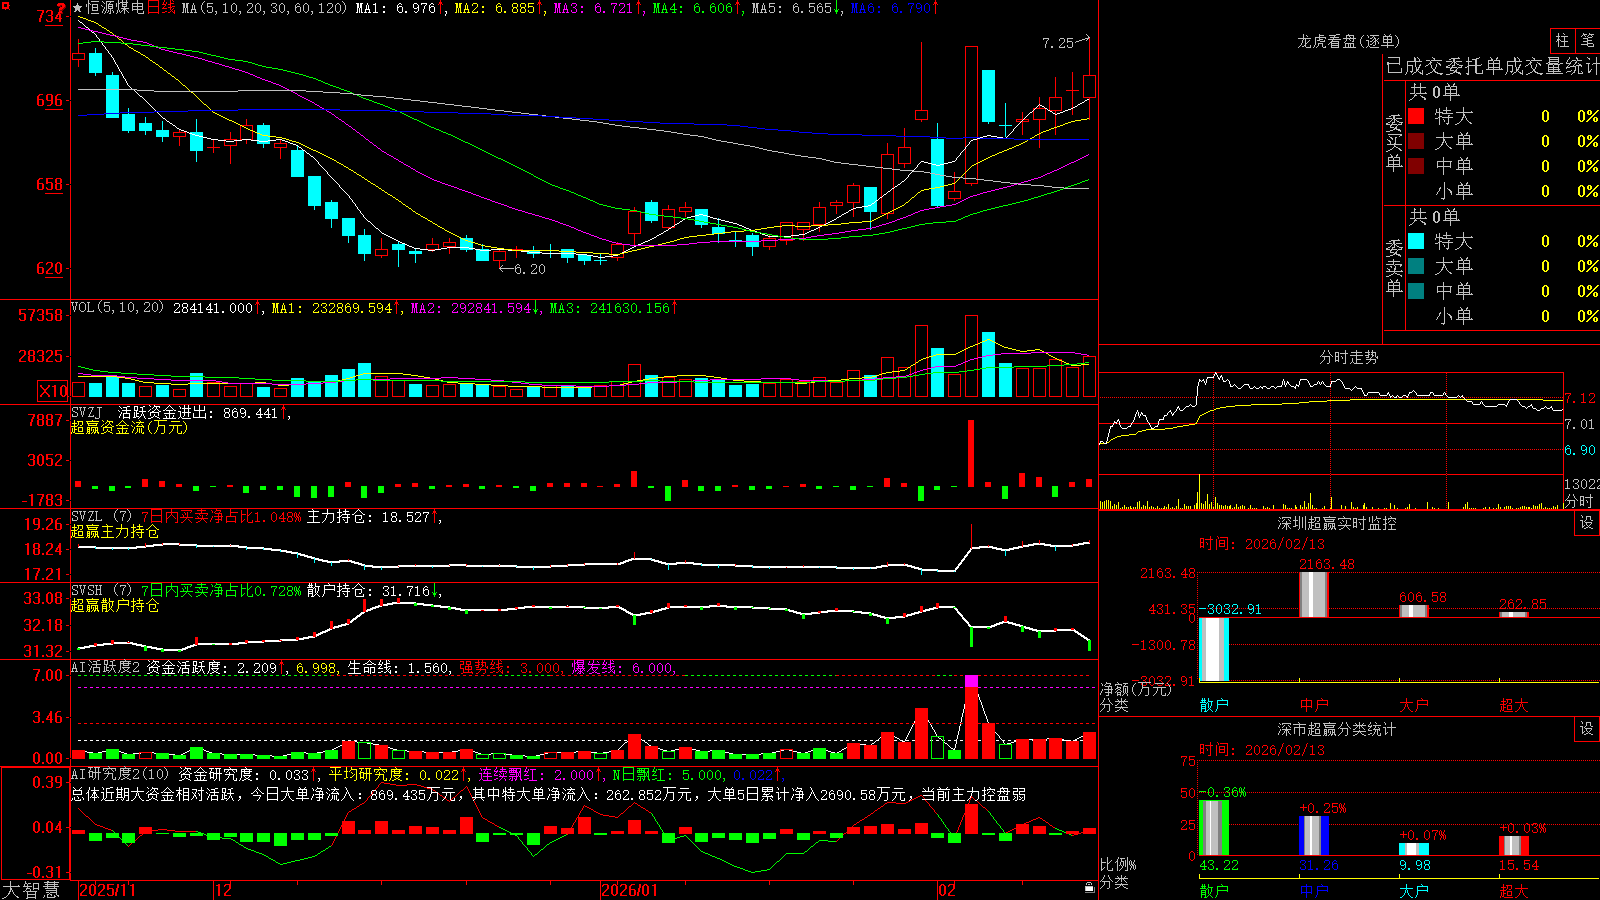This screenshot has height=900, width=1600.
Task: Click the 委买单 section label
Action: [1394, 142]
